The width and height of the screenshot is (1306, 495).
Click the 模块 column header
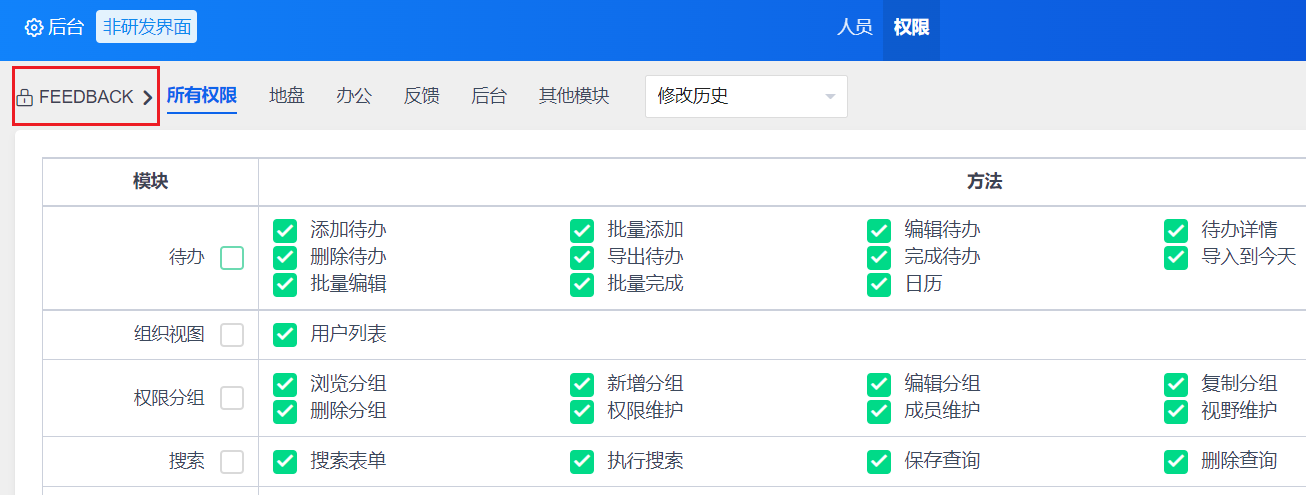click(151, 182)
